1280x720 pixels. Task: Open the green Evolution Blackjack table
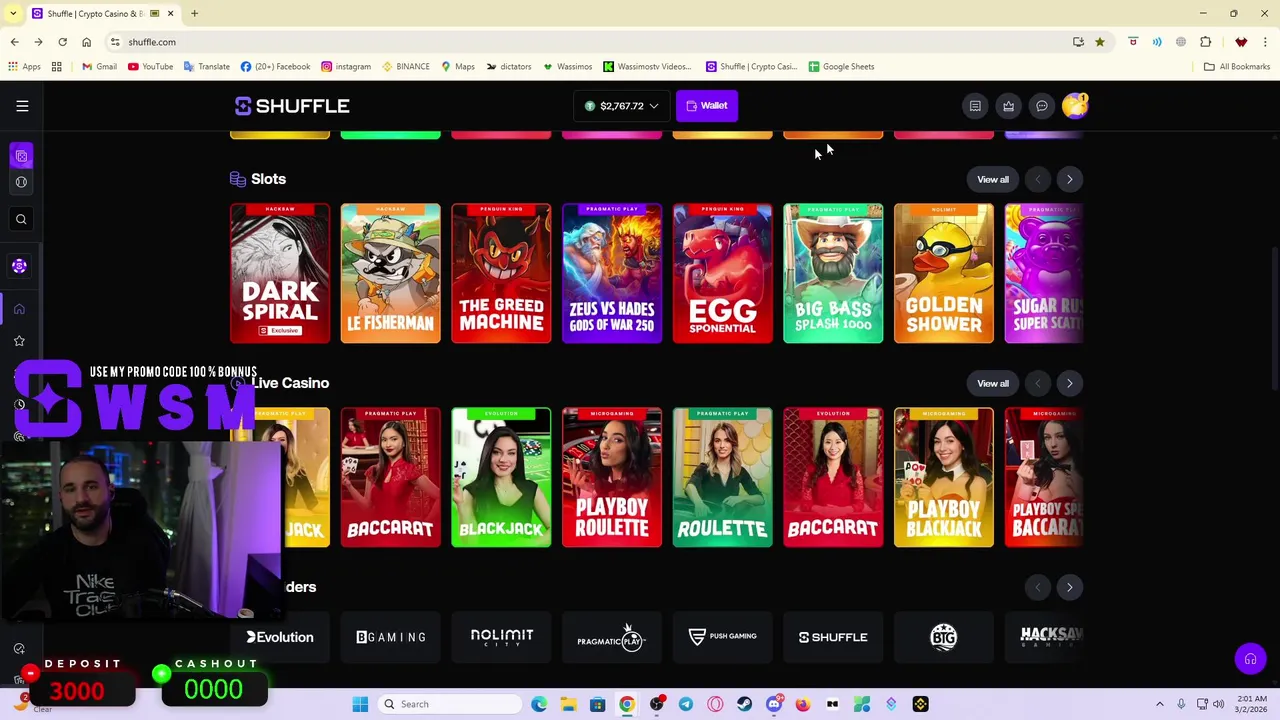click(x=501, y=478)
